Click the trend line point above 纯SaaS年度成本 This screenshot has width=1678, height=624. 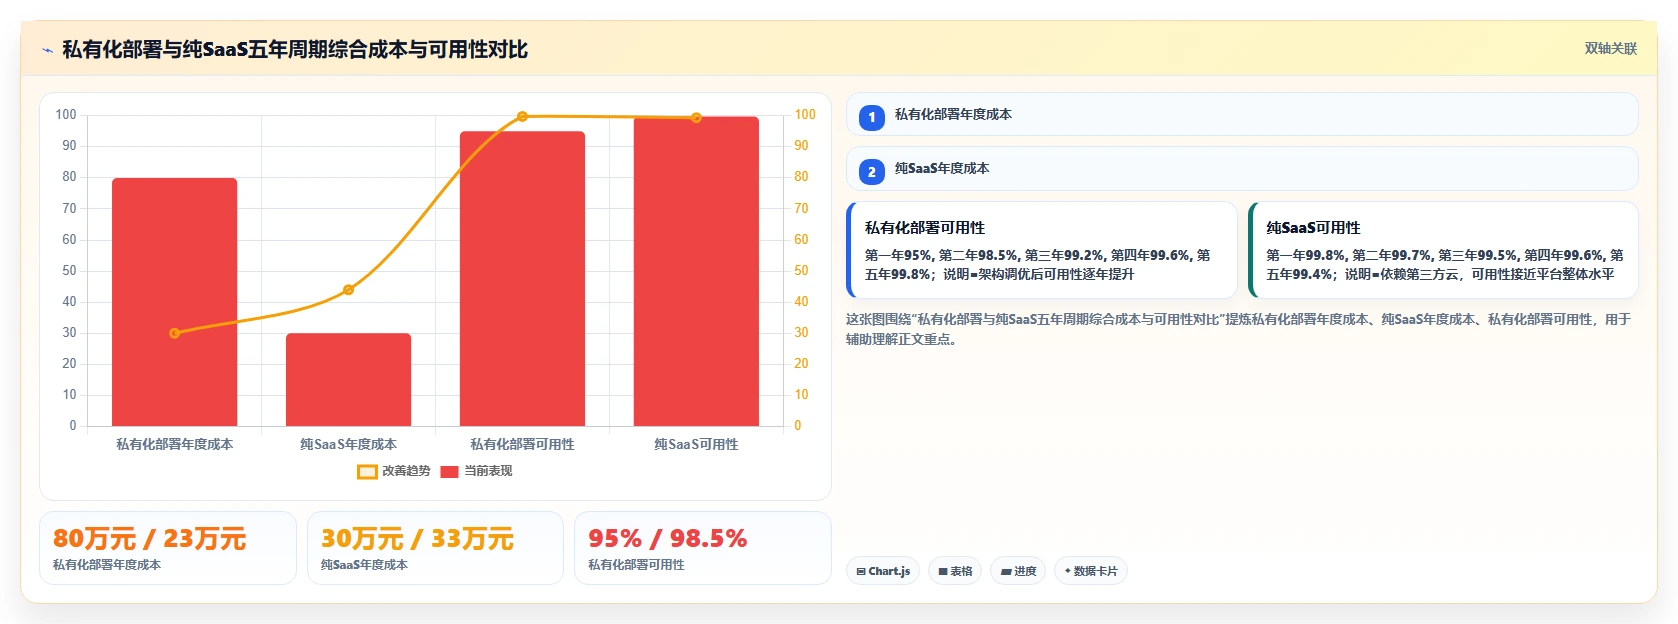click(348, 290)
